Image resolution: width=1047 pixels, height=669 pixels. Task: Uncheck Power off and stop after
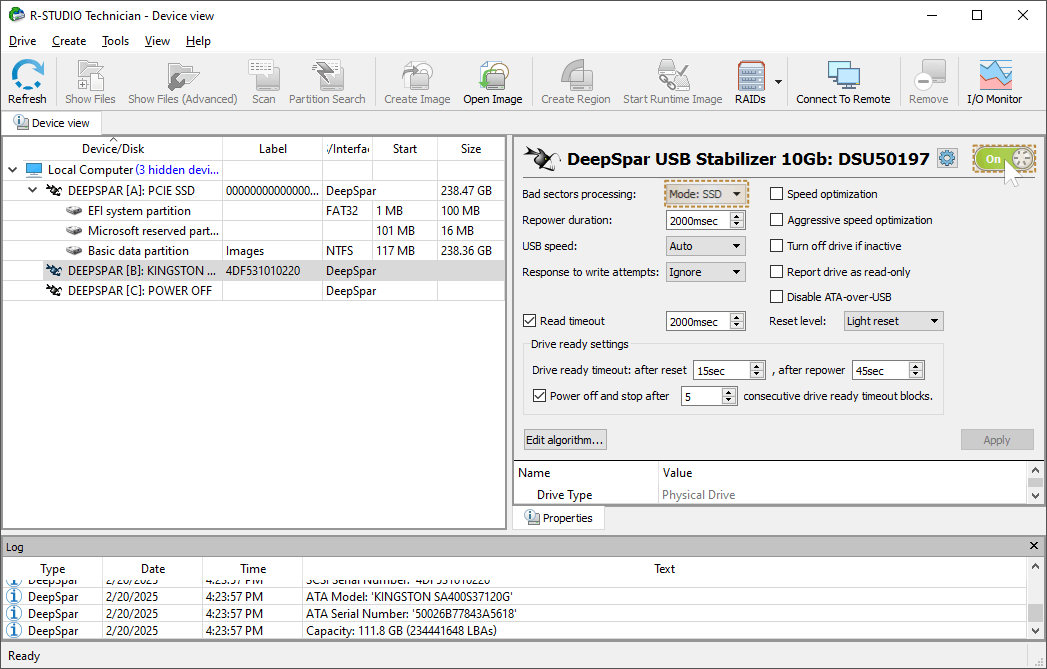tap(540, 396)
